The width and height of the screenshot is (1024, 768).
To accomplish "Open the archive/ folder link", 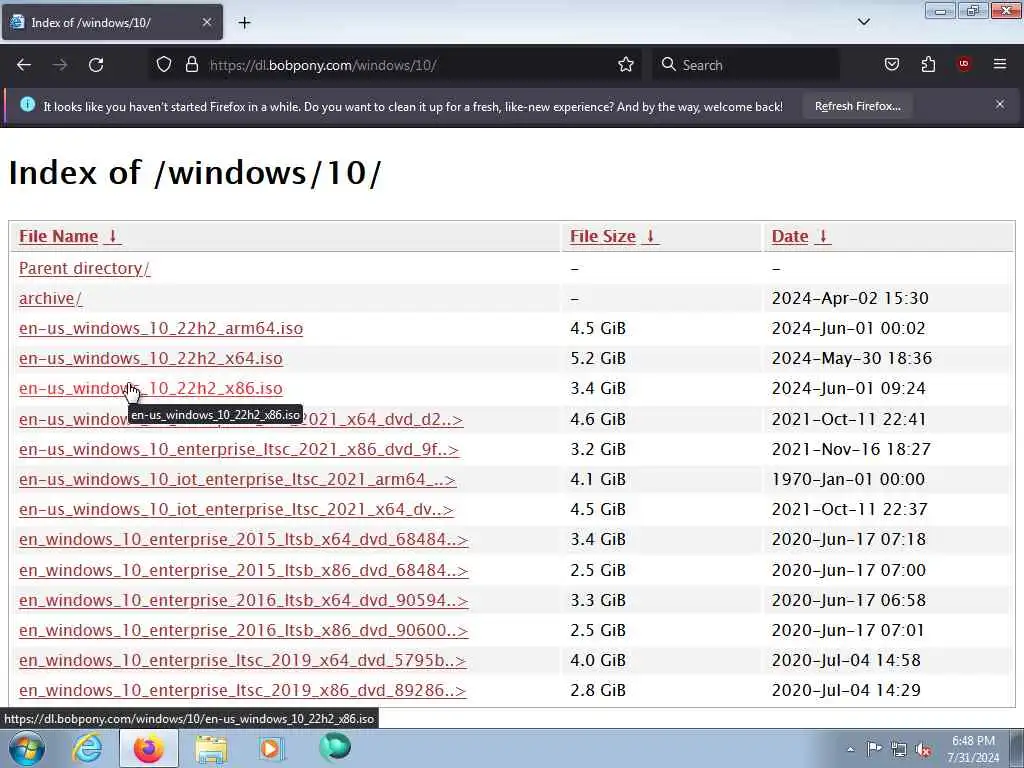I will pyautogui.click(x=50, y=298).
